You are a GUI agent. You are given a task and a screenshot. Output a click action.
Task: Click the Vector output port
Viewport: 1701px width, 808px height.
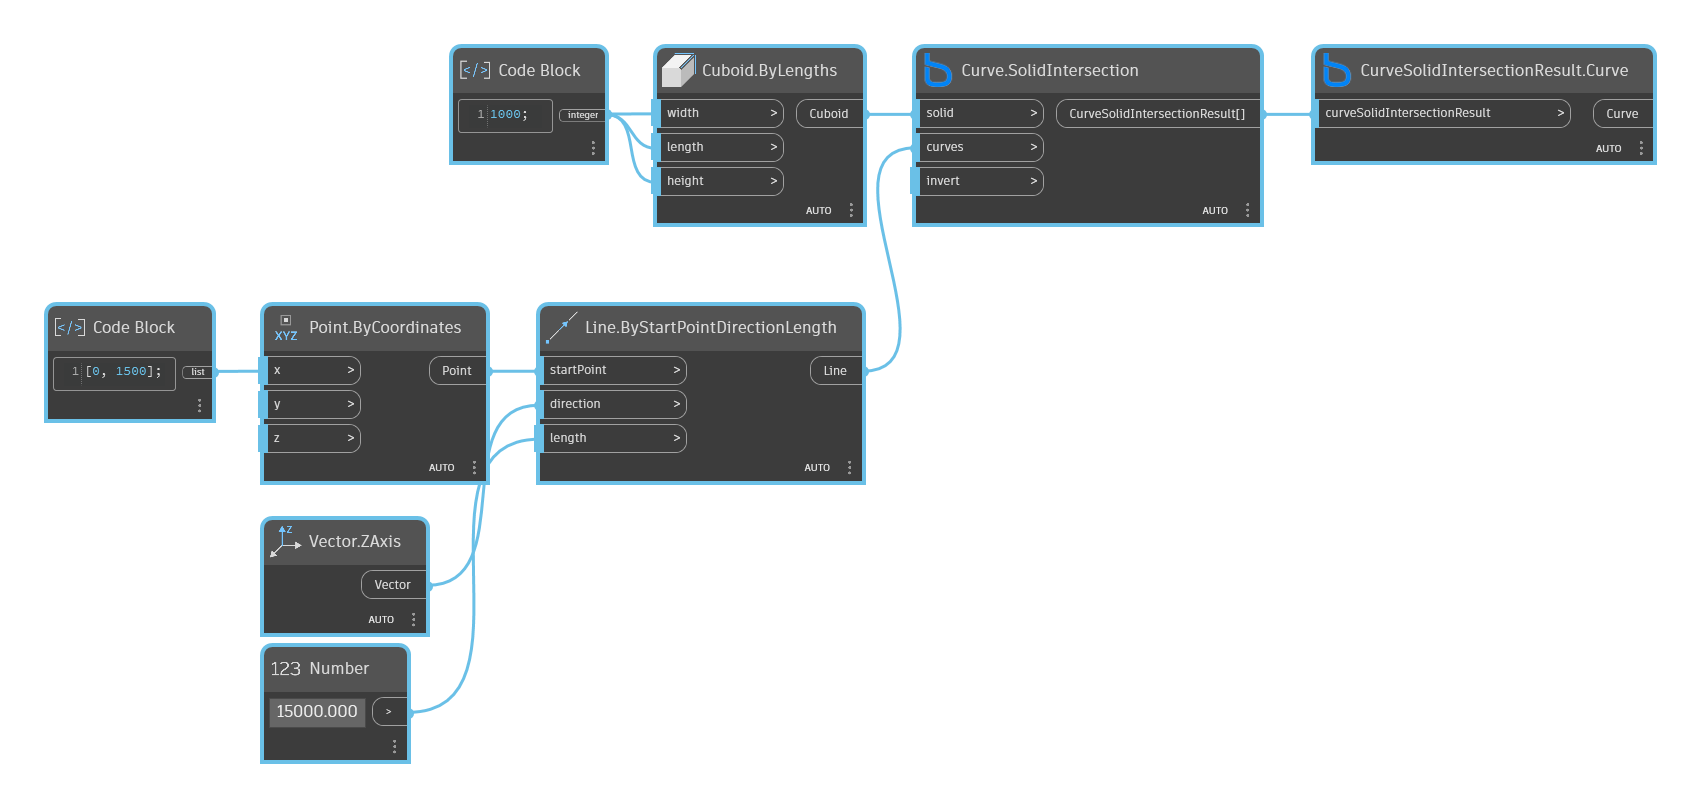[x=393, y=584]
